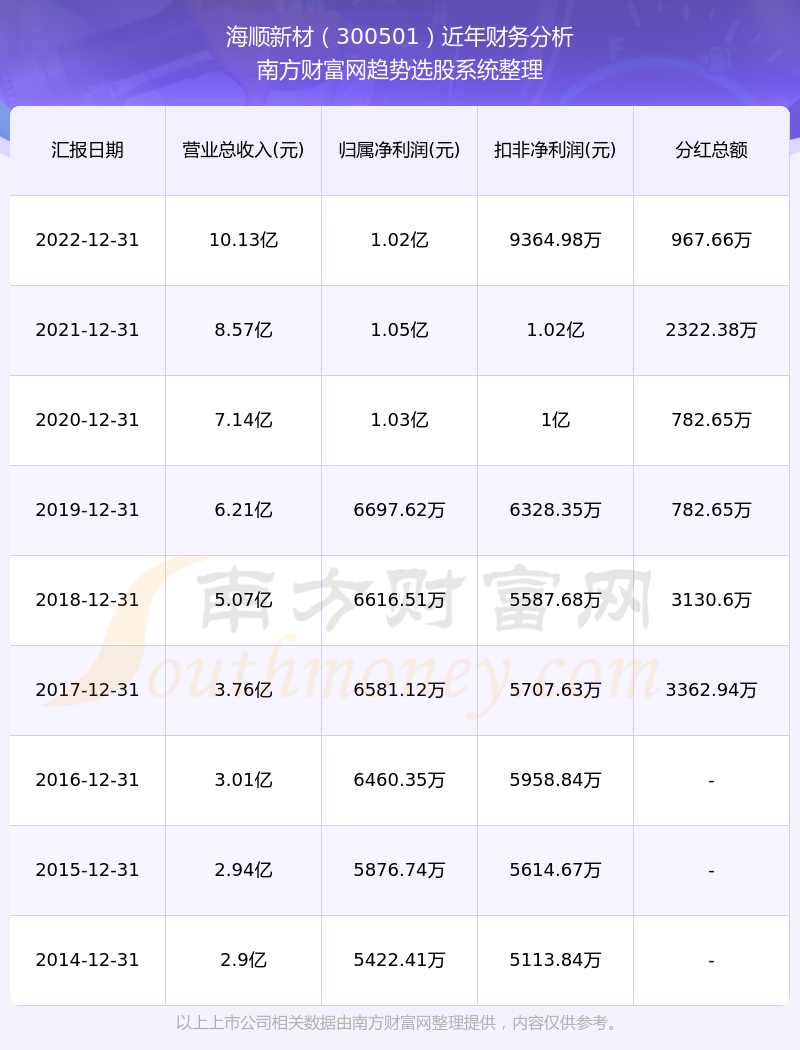Select the 归属净利润(元) column header
800x1050 pixels.
(x=400, y=150)
